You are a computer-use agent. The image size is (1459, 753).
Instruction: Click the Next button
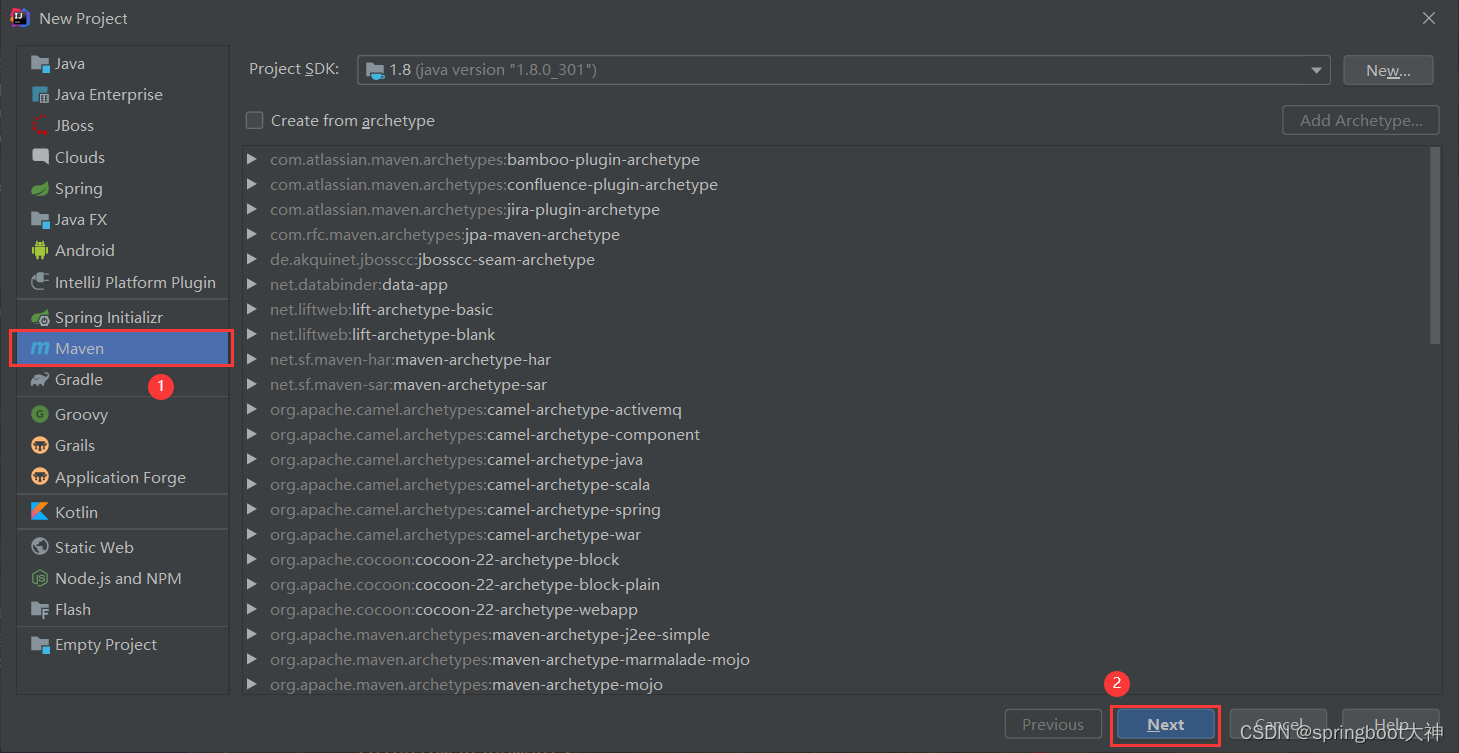pyautogui.click(x=1166, y=725)
